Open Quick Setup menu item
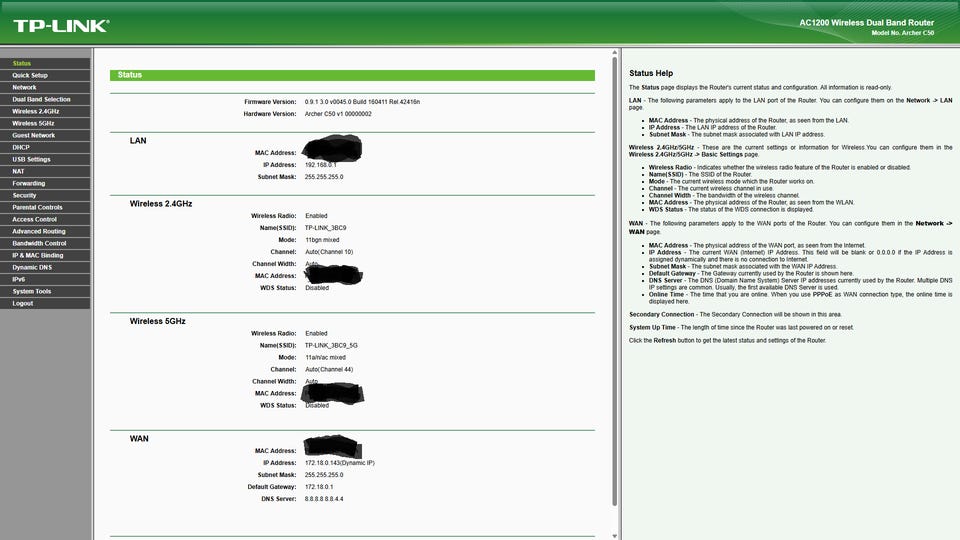Screen dimensions: 960x540 coord(45,75)
